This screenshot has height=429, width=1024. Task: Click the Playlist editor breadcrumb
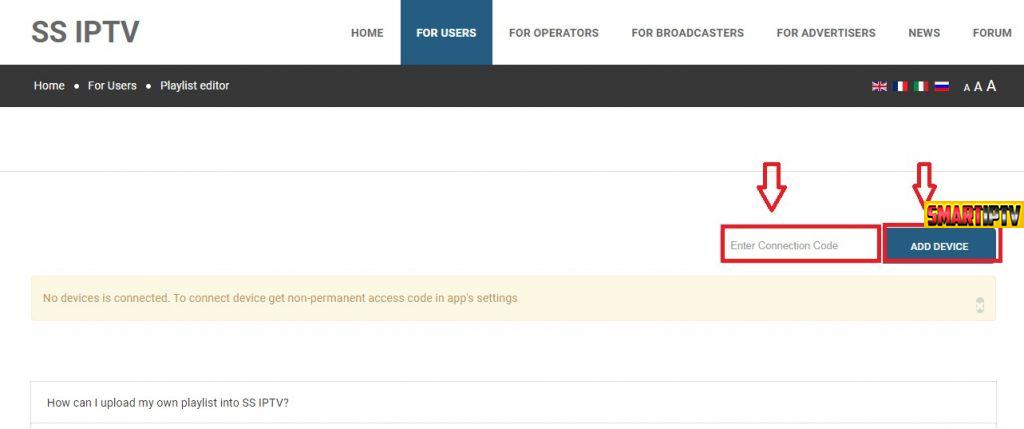195,86
